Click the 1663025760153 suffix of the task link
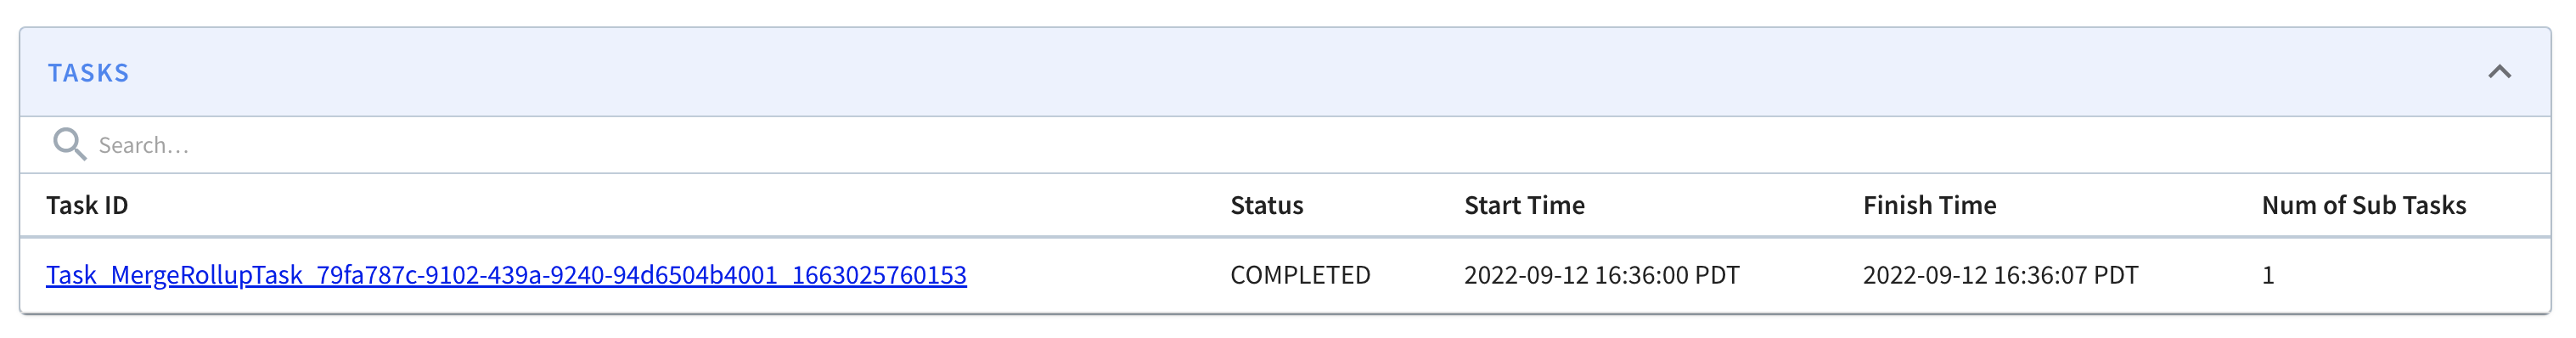The image size is (2576, 338). tap(879, 275)
